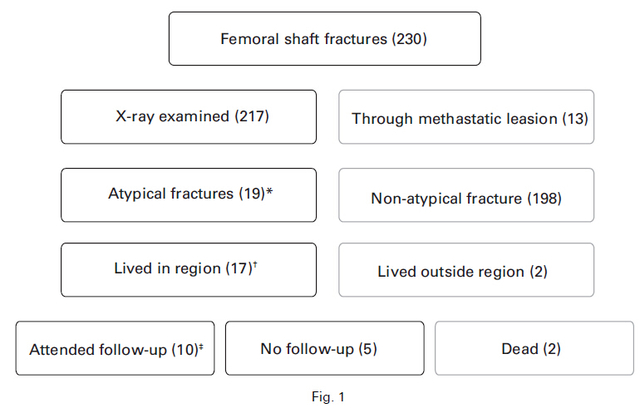Click the dagger footnote mark after (17)
Image resolution: width=640 pixels, height=413 pixels.
point(255,265)
